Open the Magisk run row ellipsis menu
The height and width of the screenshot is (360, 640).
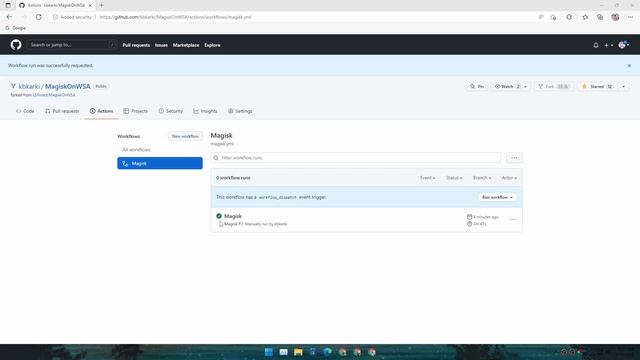(513, 220)
